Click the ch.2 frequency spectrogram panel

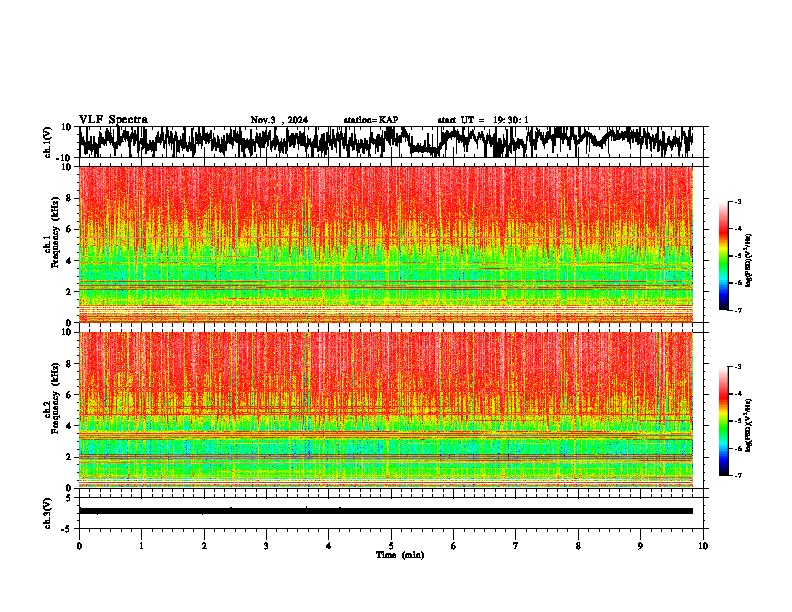click(x=386, y=410)
